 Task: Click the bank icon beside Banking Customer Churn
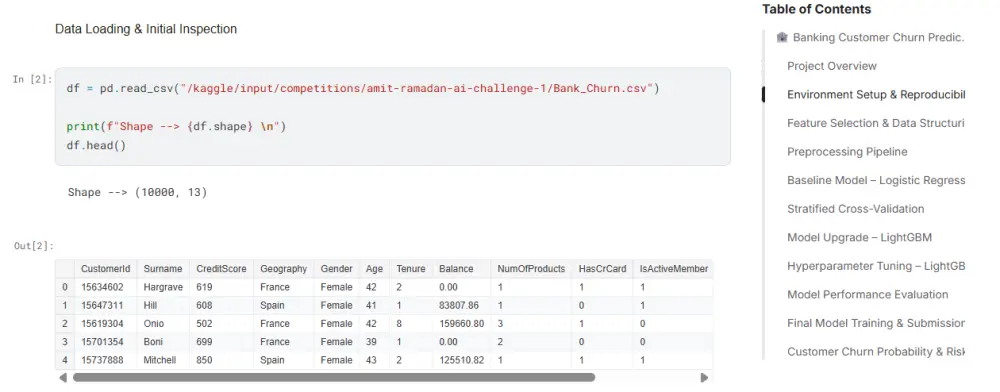click(782, 38)
